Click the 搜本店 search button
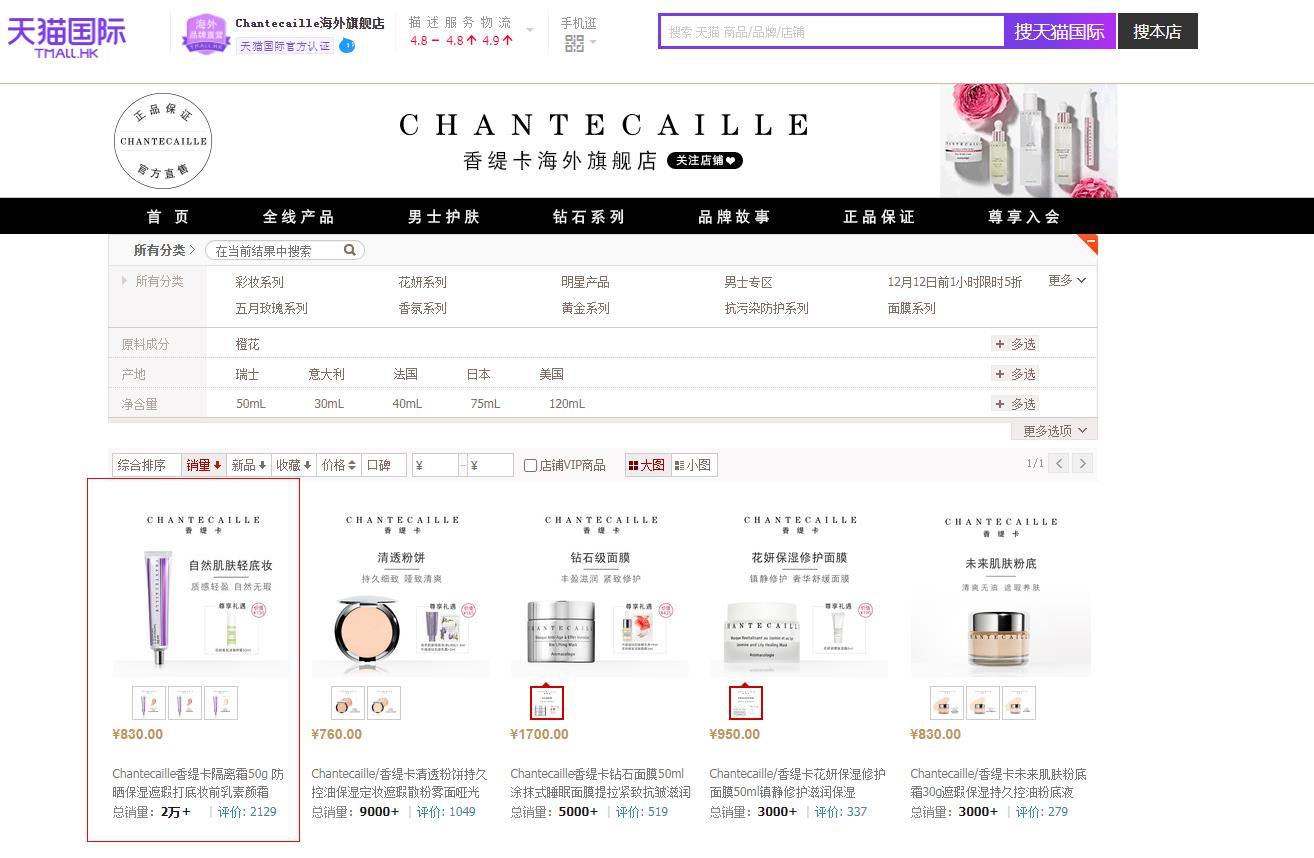1314x858 pixels. click(x=1157, y=31)
